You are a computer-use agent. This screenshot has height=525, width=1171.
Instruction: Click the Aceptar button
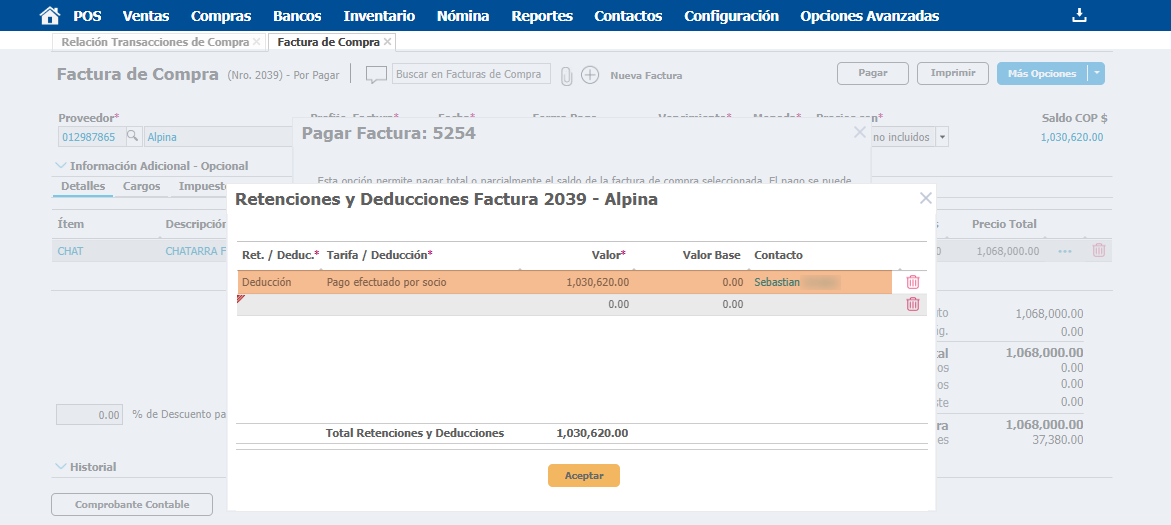click(x=584, y=476)
